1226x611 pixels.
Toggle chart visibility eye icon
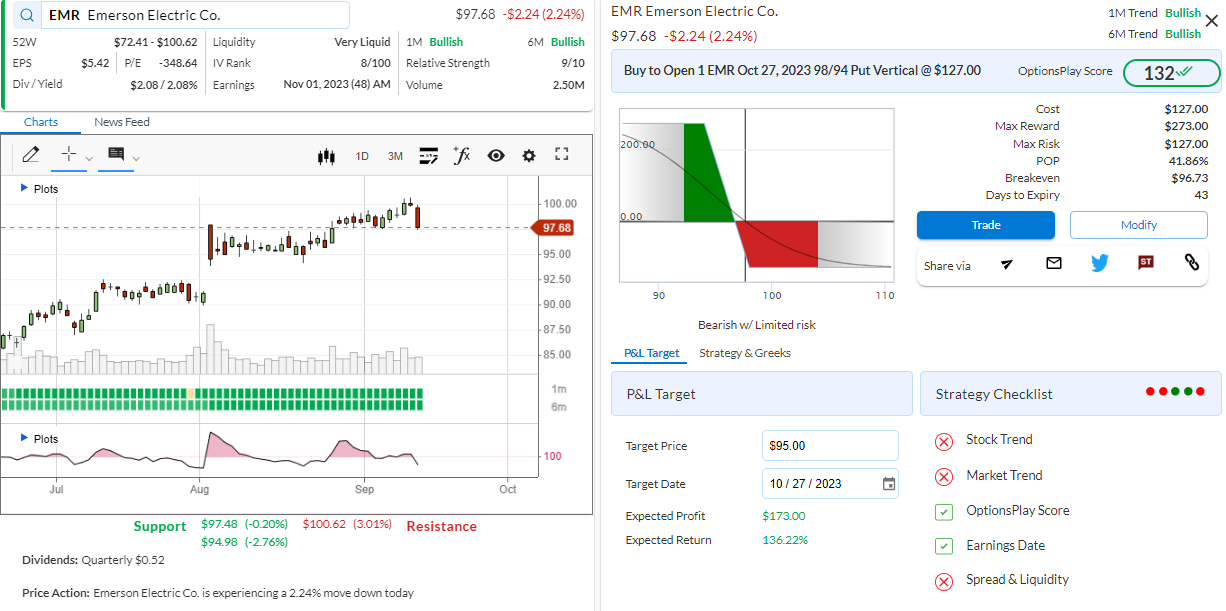tap(495, 155)
